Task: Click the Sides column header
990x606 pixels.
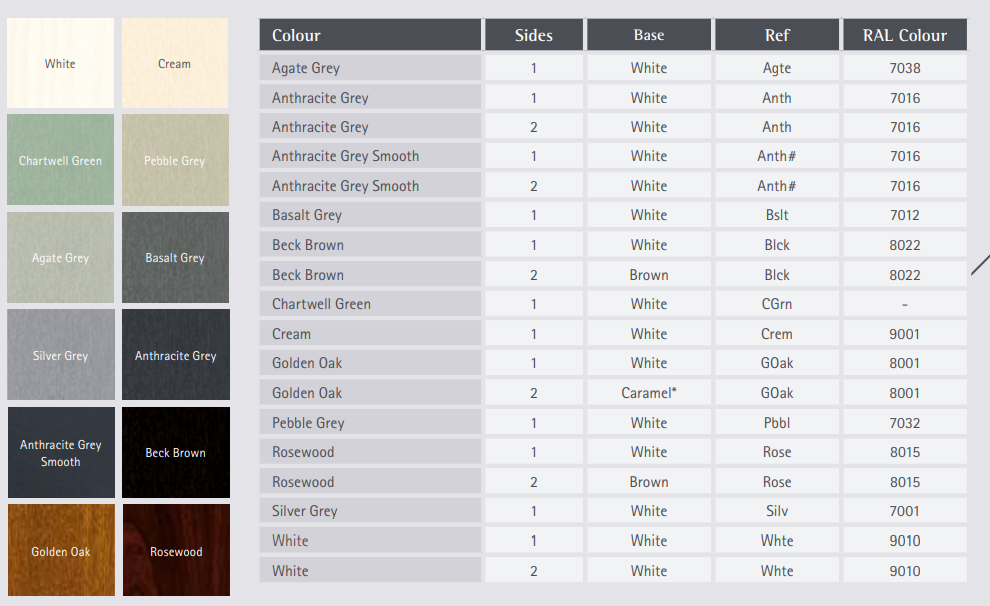Action: click(x=534, y=35)
